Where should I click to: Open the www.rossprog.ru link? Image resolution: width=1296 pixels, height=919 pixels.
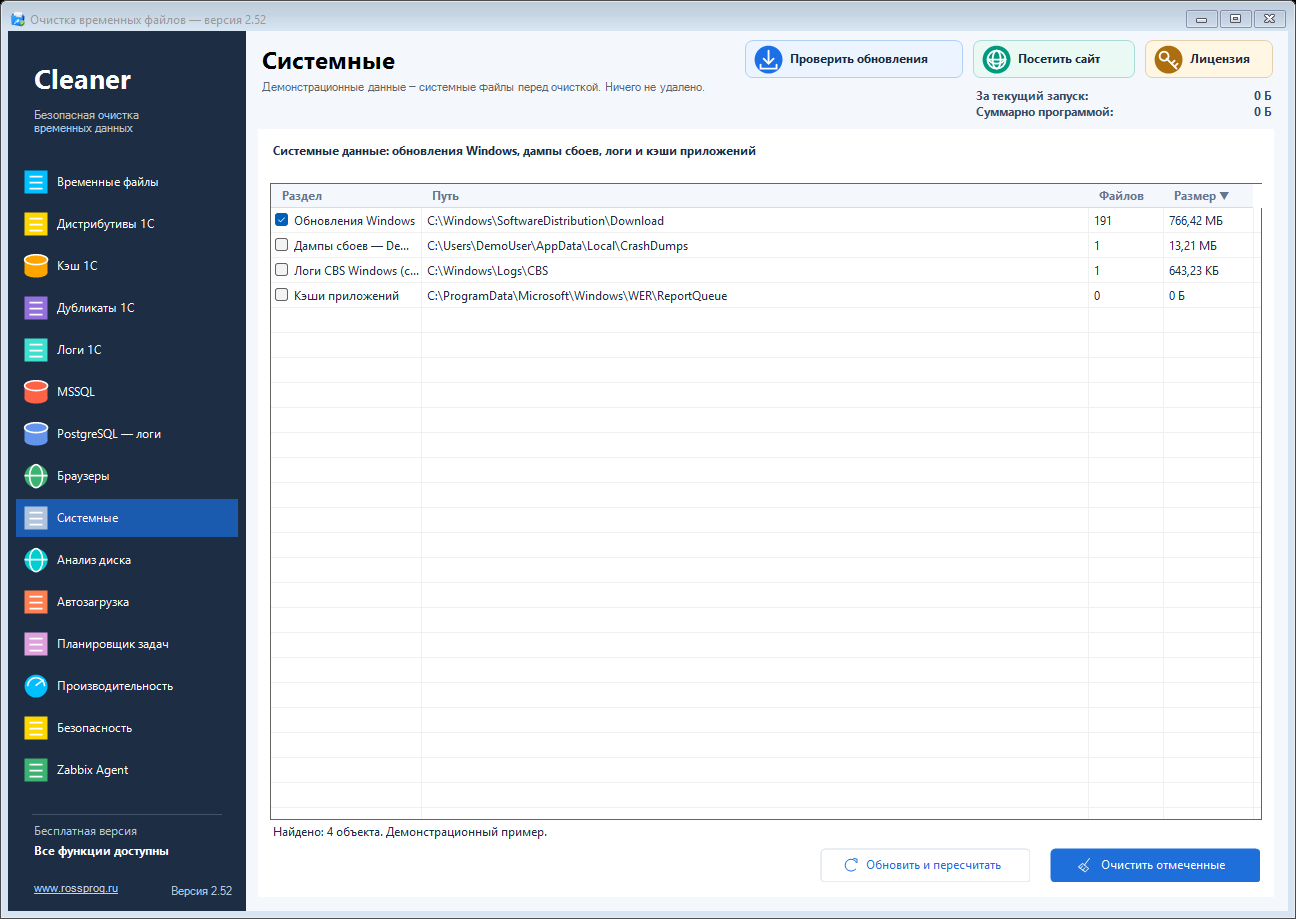coord(76,888)
